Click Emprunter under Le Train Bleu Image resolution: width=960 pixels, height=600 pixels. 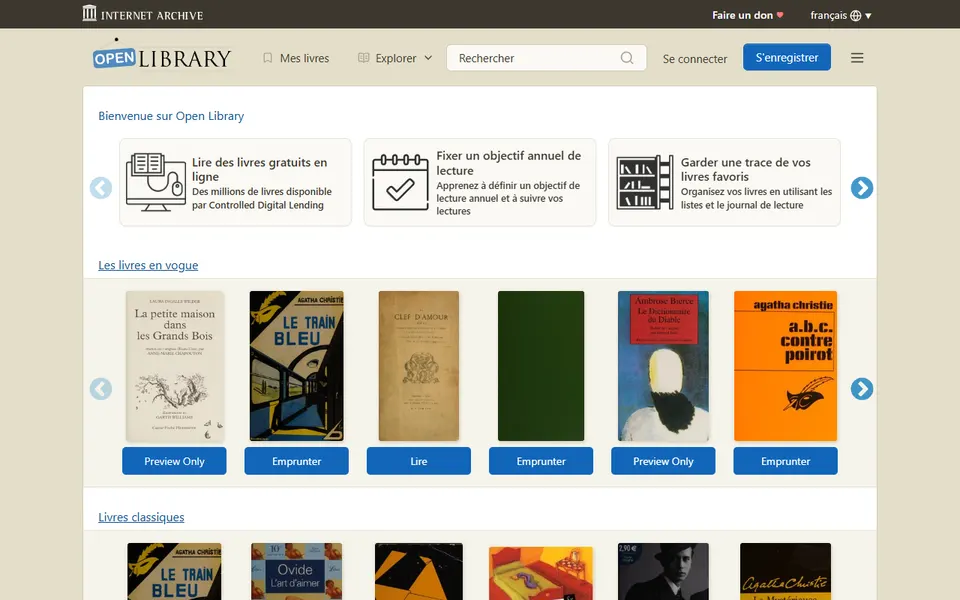click(x=296, y=461)
